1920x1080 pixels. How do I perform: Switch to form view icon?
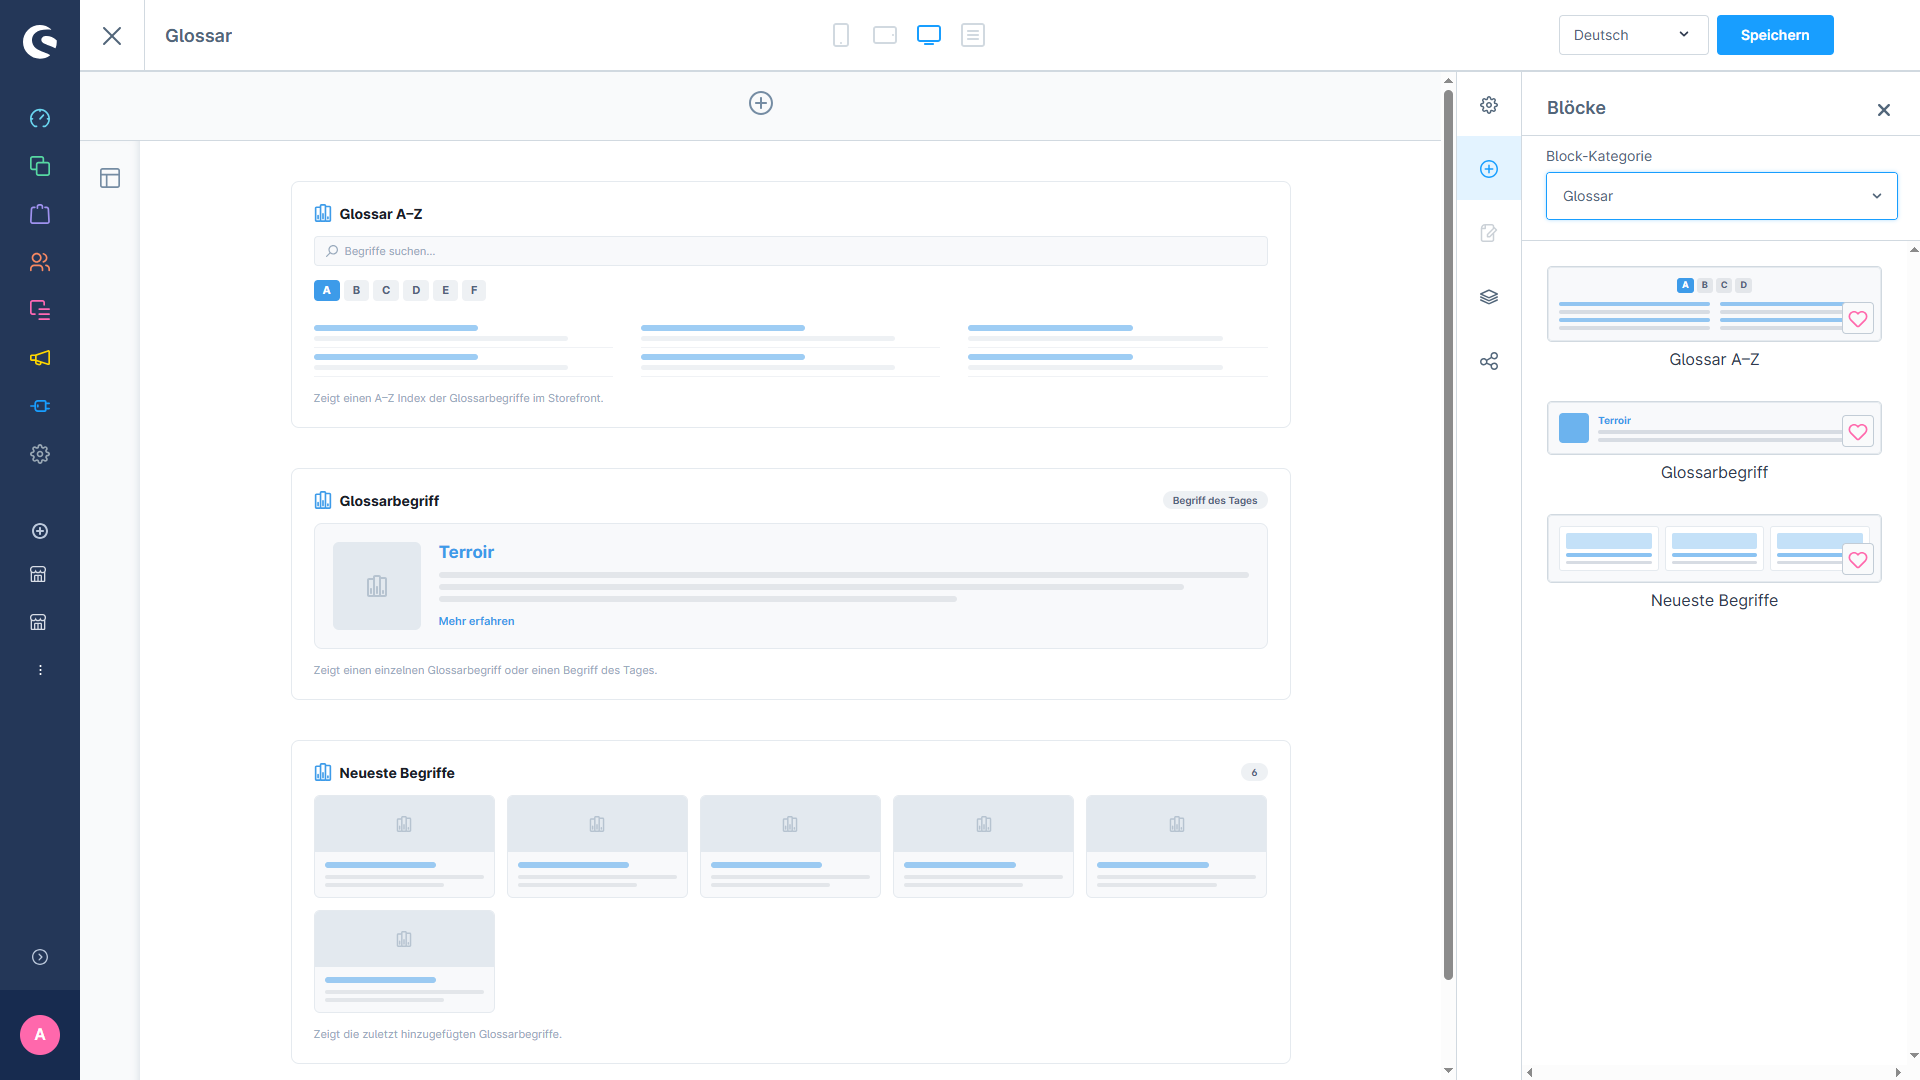973,35
